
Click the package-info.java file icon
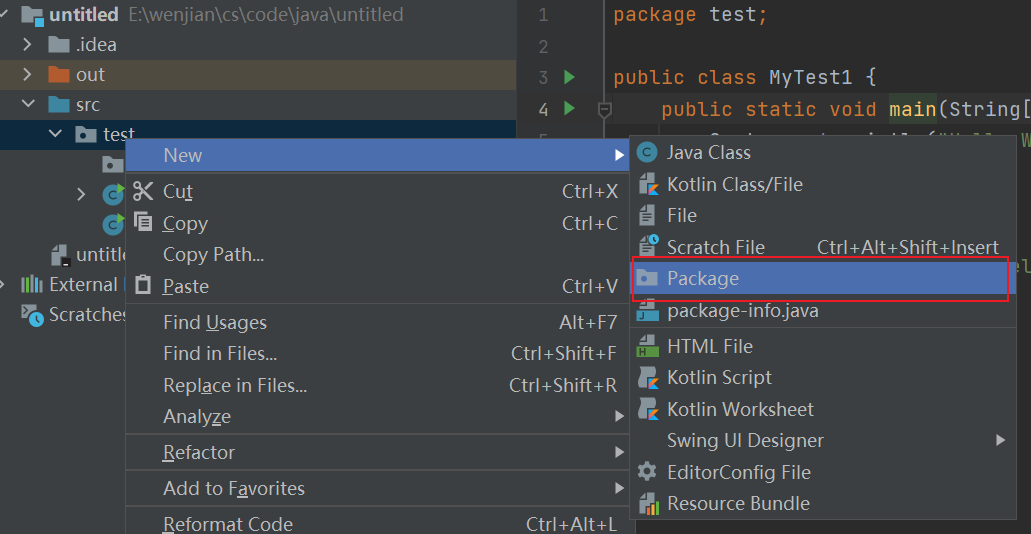pos(648,310)
